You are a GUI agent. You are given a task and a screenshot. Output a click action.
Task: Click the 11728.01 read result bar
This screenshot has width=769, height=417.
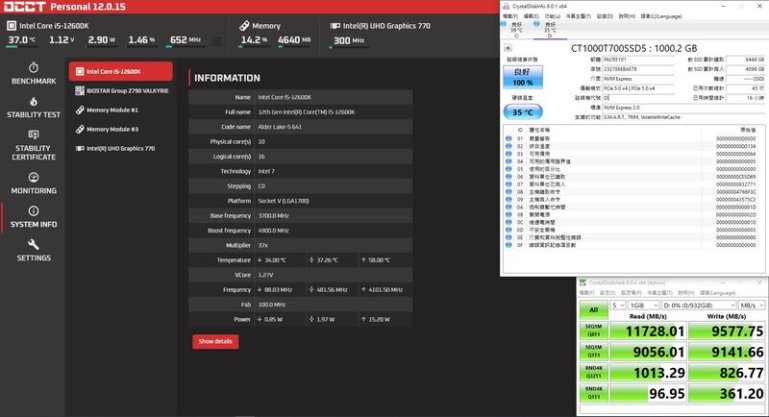pos(647,331)
